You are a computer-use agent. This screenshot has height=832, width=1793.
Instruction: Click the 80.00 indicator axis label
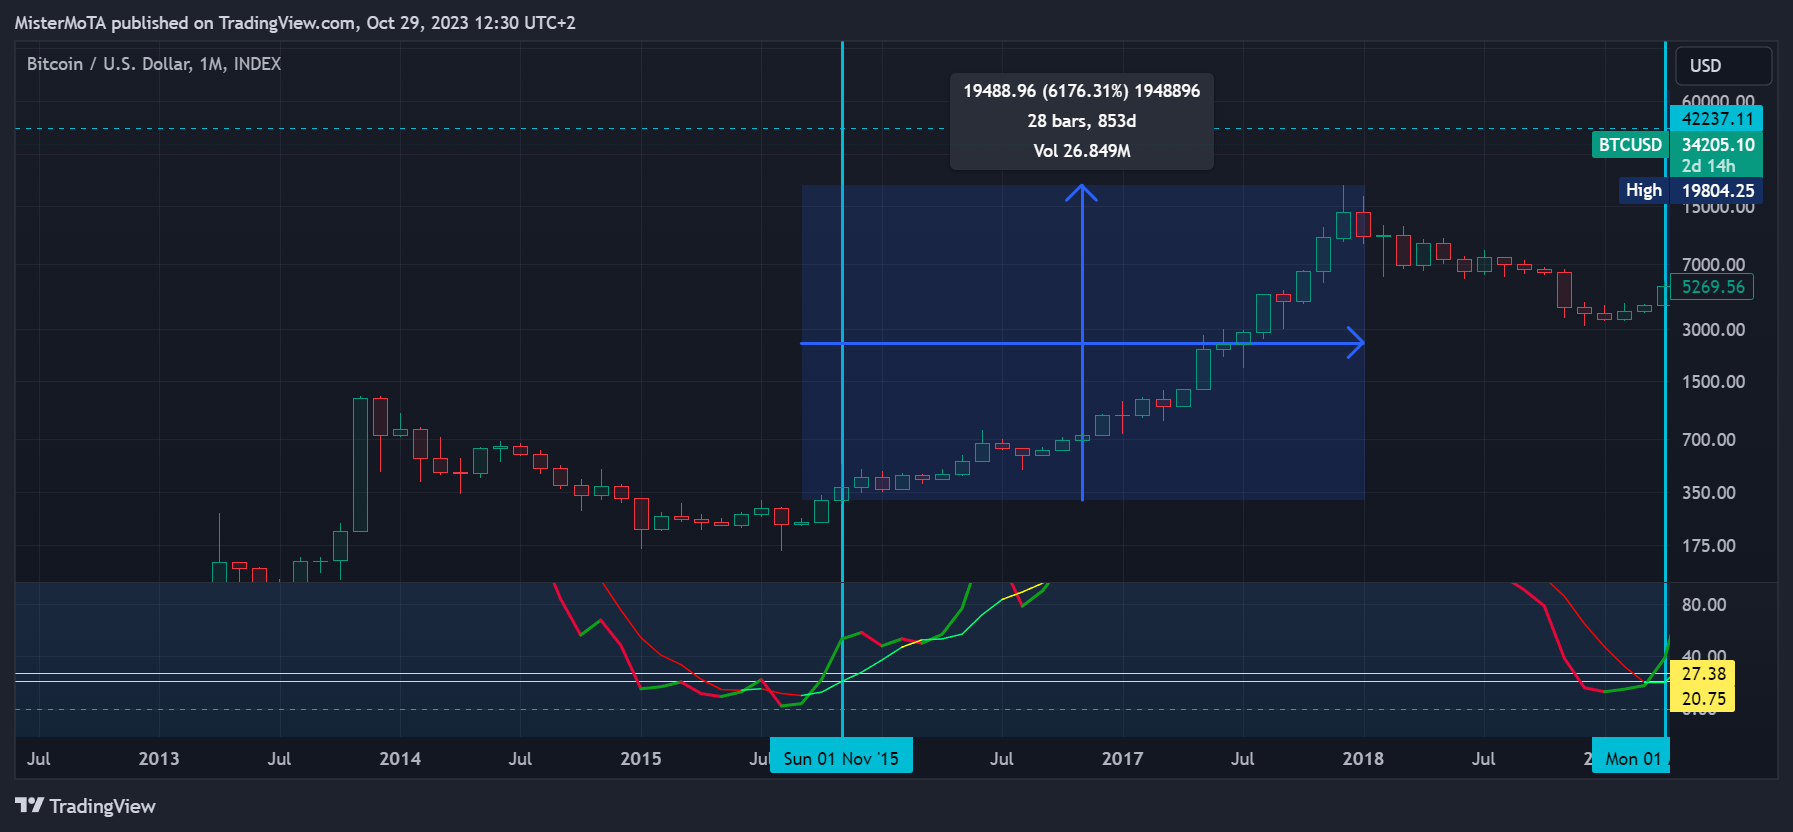point(1704,605)
